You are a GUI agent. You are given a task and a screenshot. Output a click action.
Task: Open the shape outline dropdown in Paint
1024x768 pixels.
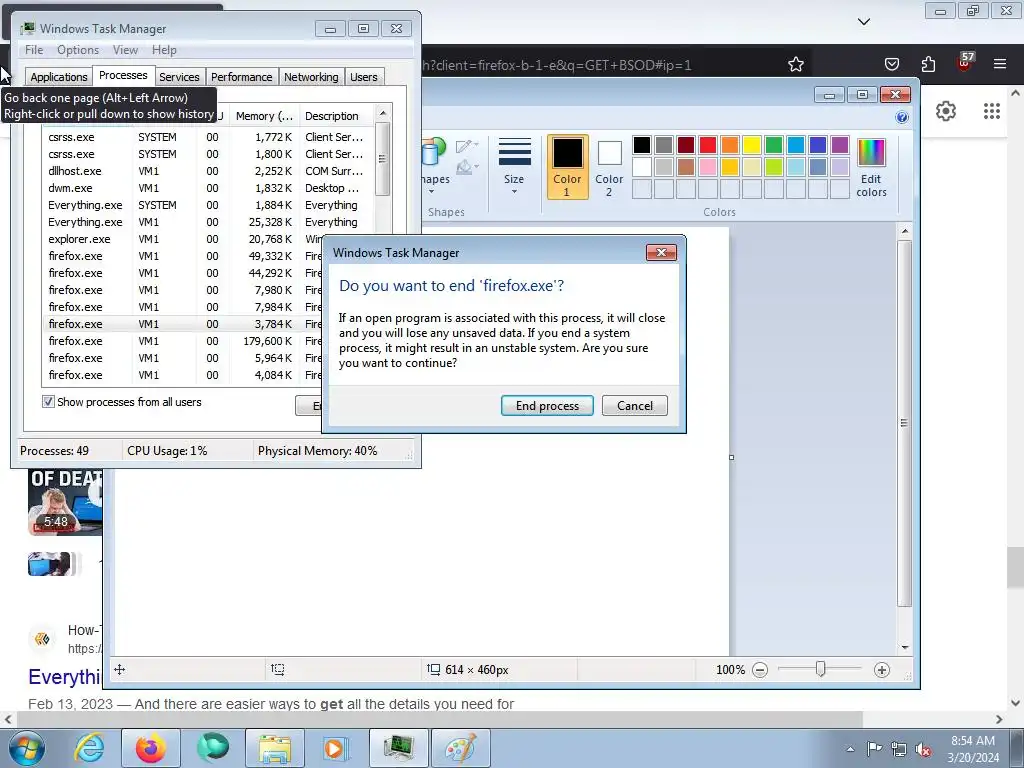coord(468,145)
